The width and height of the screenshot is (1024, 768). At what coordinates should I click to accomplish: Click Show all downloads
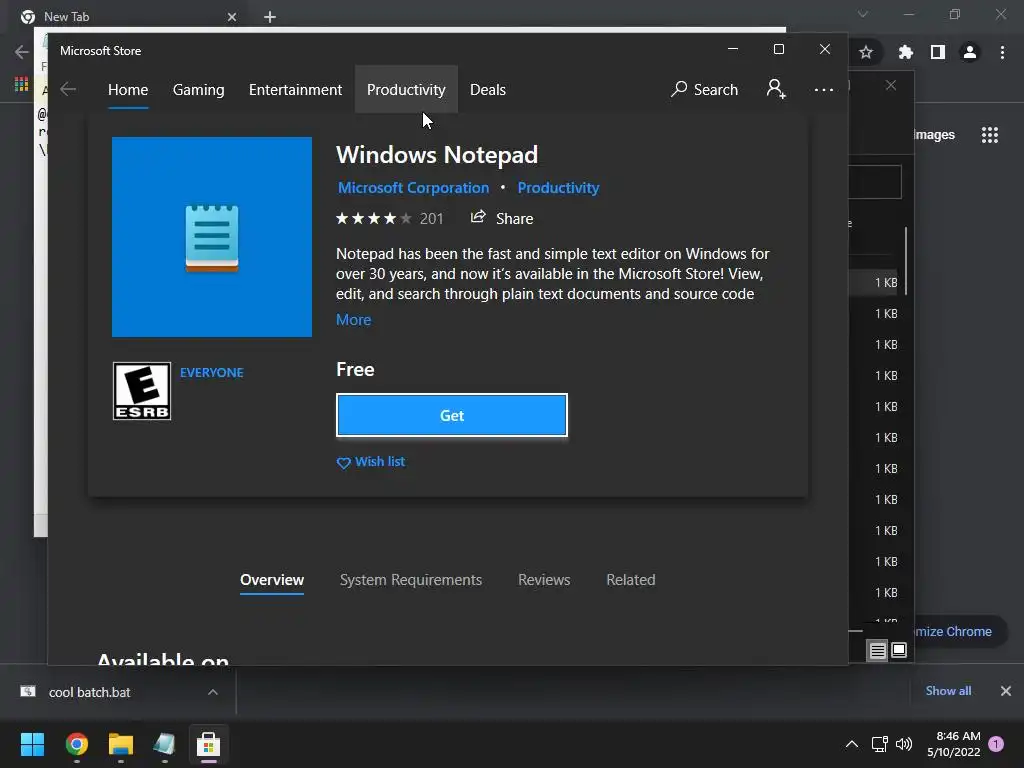[948, 691]
